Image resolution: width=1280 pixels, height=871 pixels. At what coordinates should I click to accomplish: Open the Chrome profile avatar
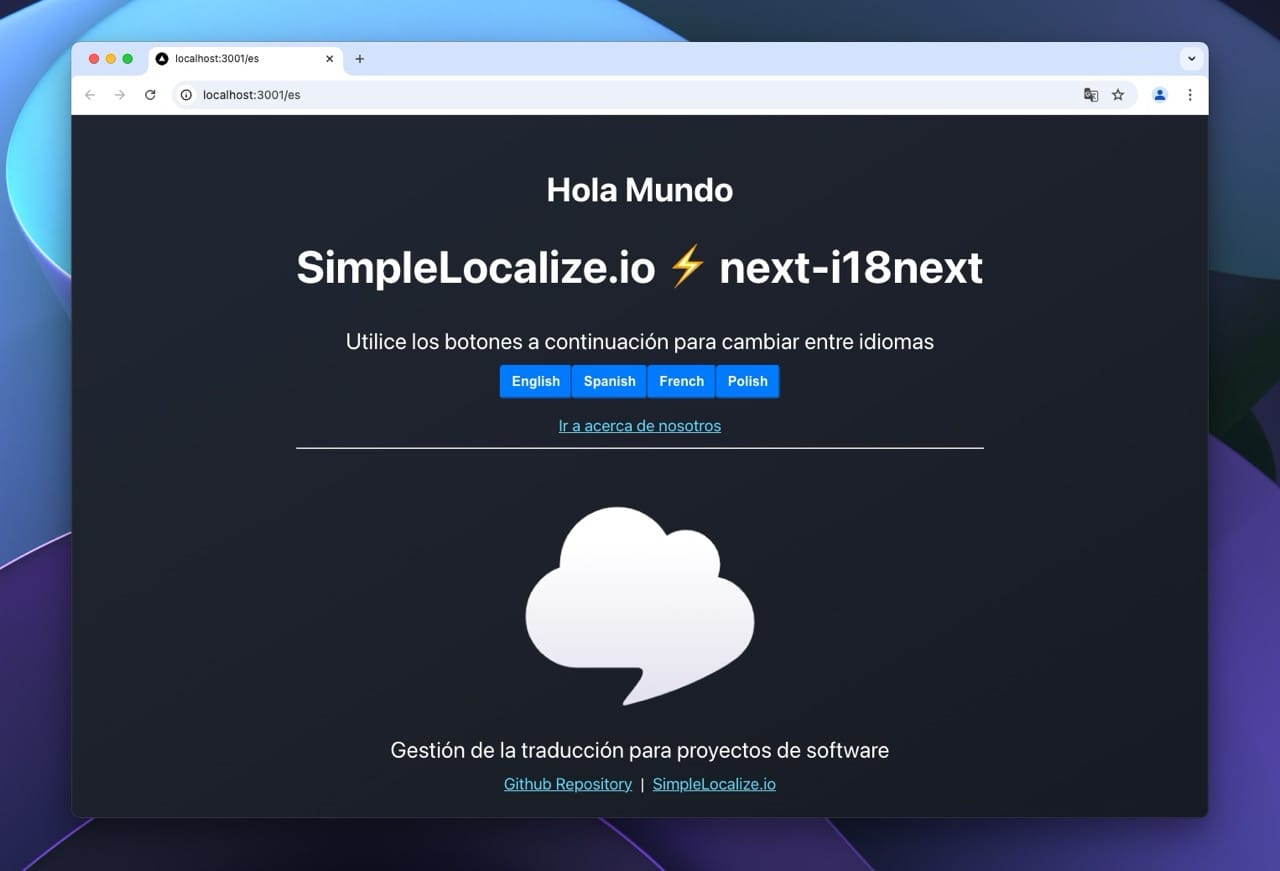[x=1160, y=95]
